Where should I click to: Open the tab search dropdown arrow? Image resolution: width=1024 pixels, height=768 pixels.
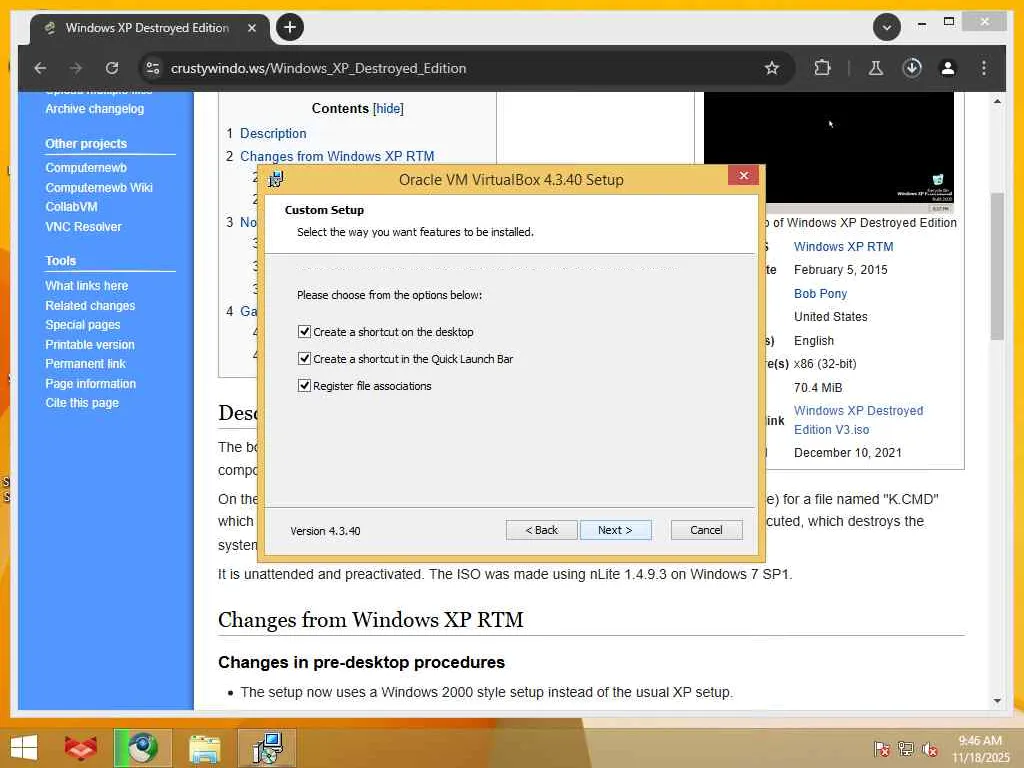pyautogui.click(x=887, y=27)
